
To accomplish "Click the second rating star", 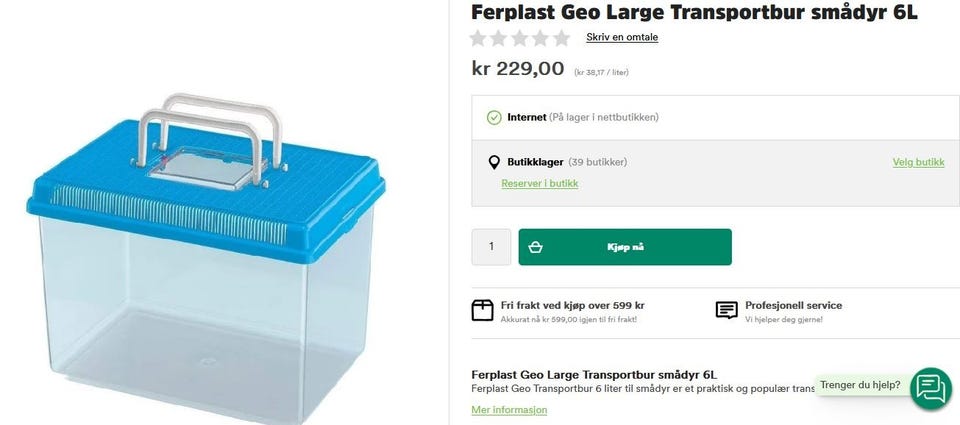I will tap(499, 38).
